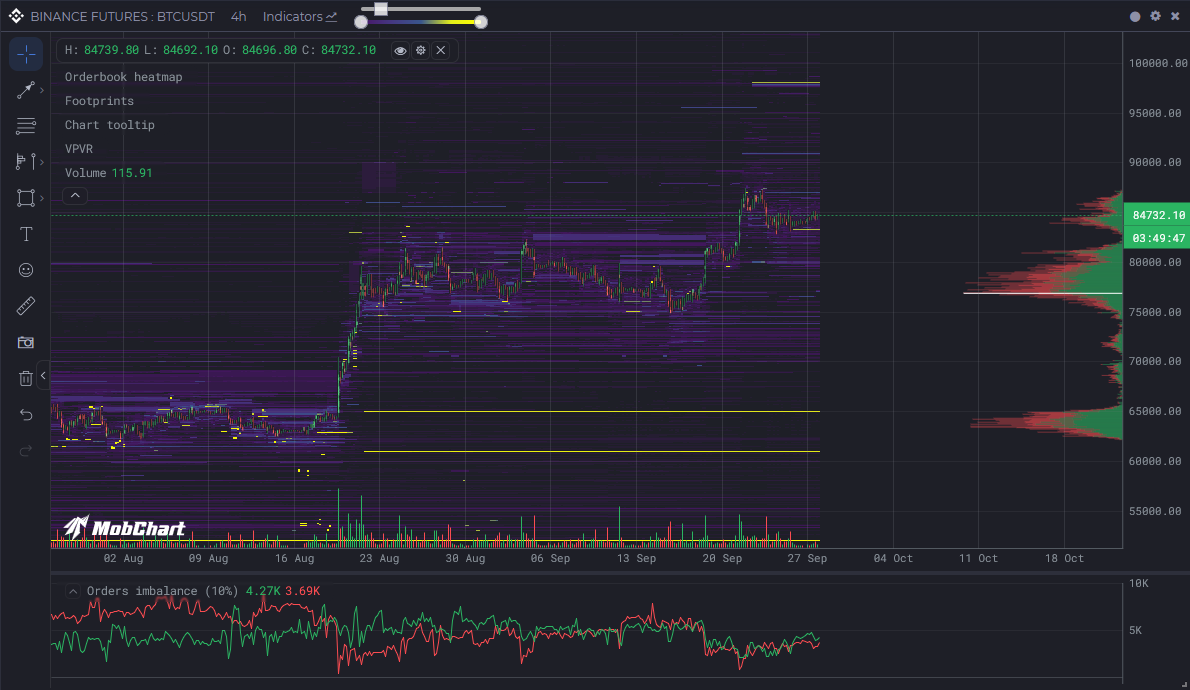The height and width of the screenshot is (690, 1190).
Task: Collapse the Orders imbalance panel chevron
Action: [x=73, y=591]
